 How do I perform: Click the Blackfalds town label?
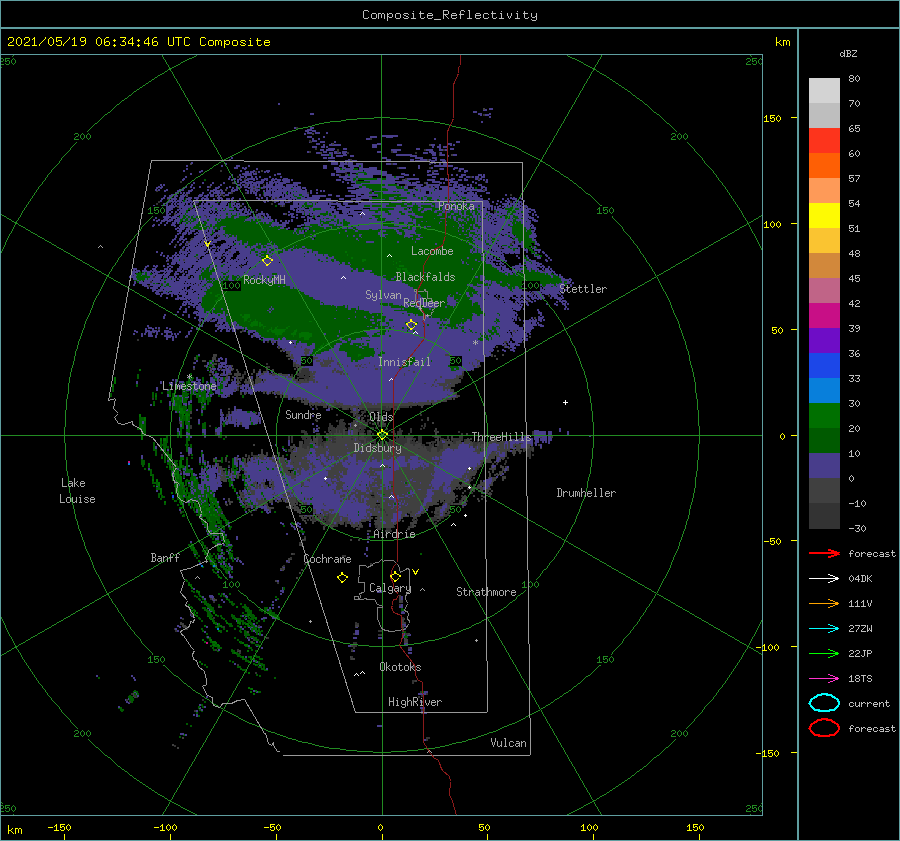425,277
